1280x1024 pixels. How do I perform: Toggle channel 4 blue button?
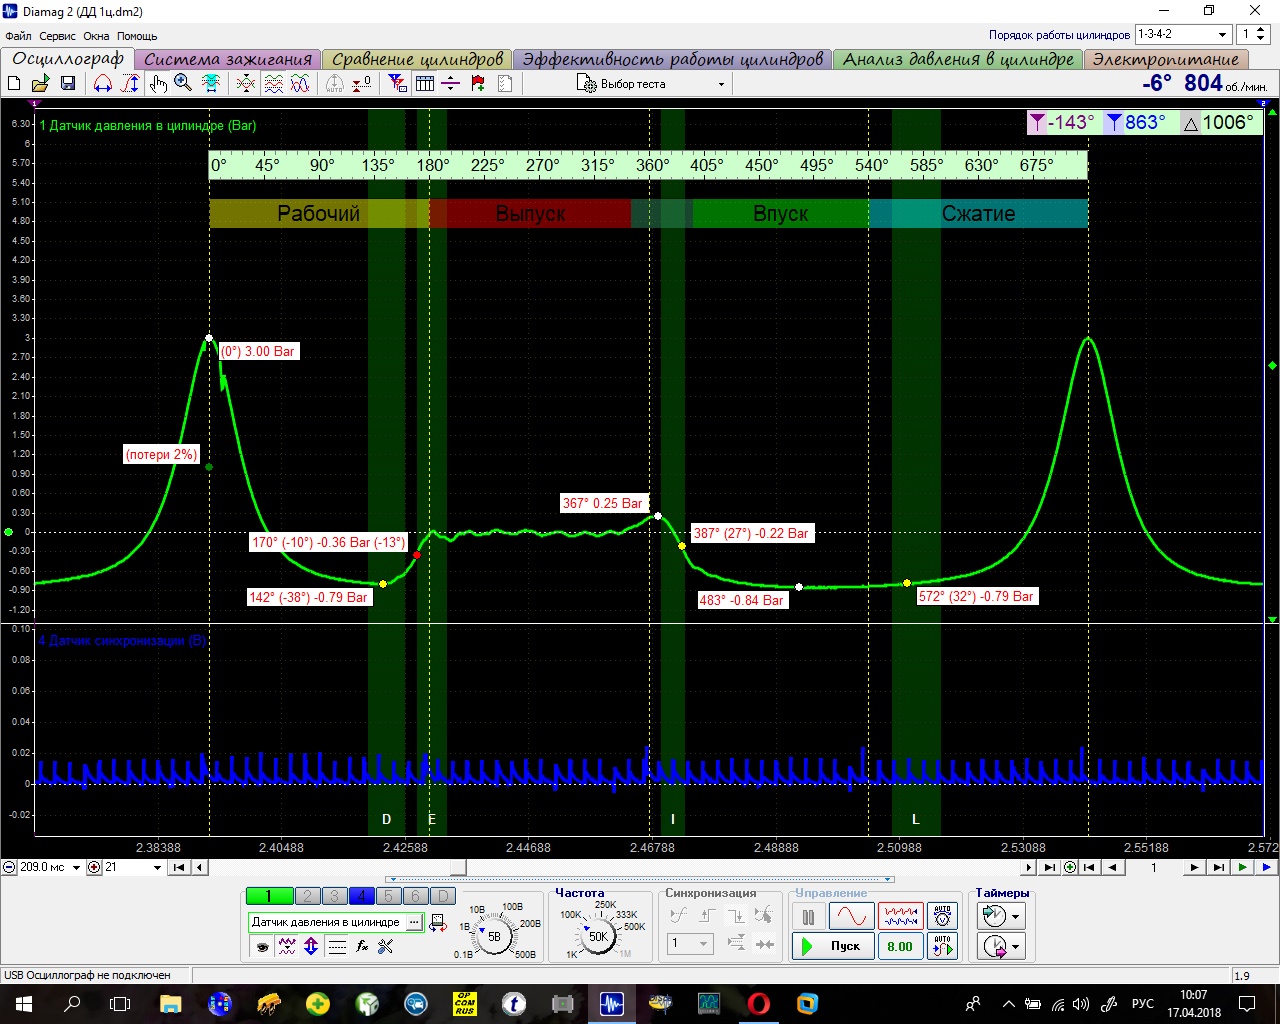pos(362,896)
